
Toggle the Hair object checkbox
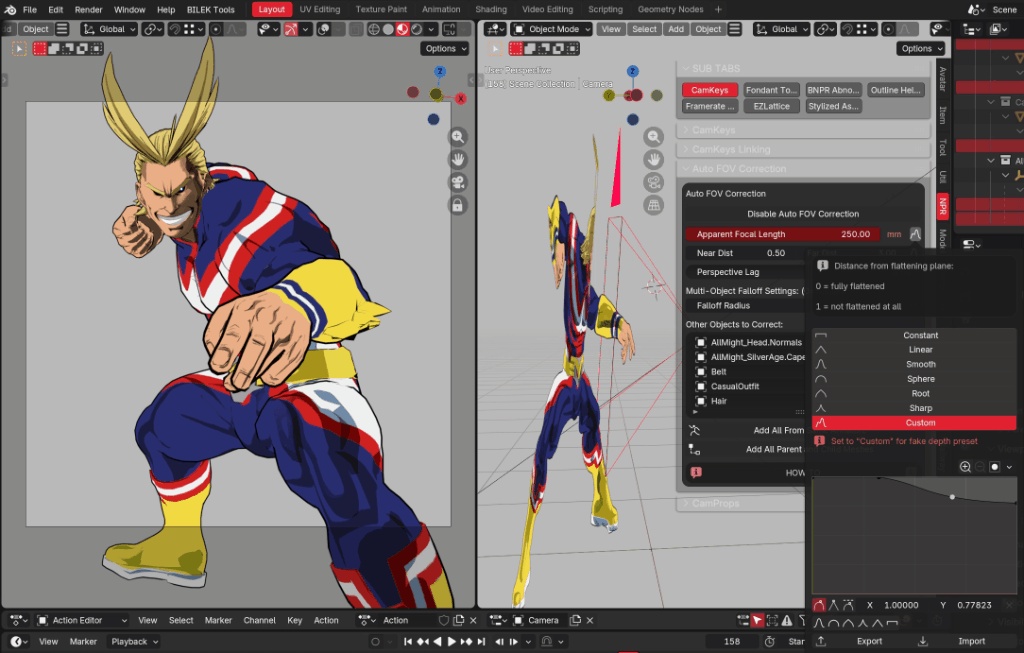pos(701,401)
